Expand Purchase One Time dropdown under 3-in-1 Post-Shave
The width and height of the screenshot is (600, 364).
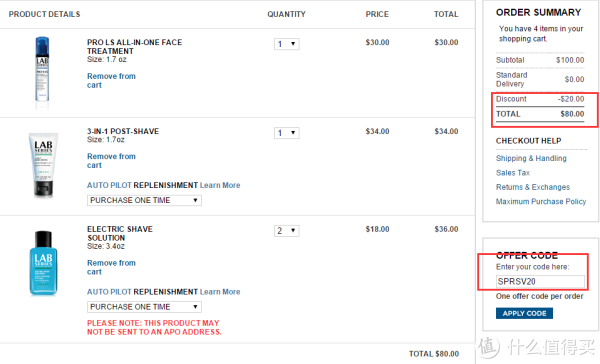click(144, 200)
